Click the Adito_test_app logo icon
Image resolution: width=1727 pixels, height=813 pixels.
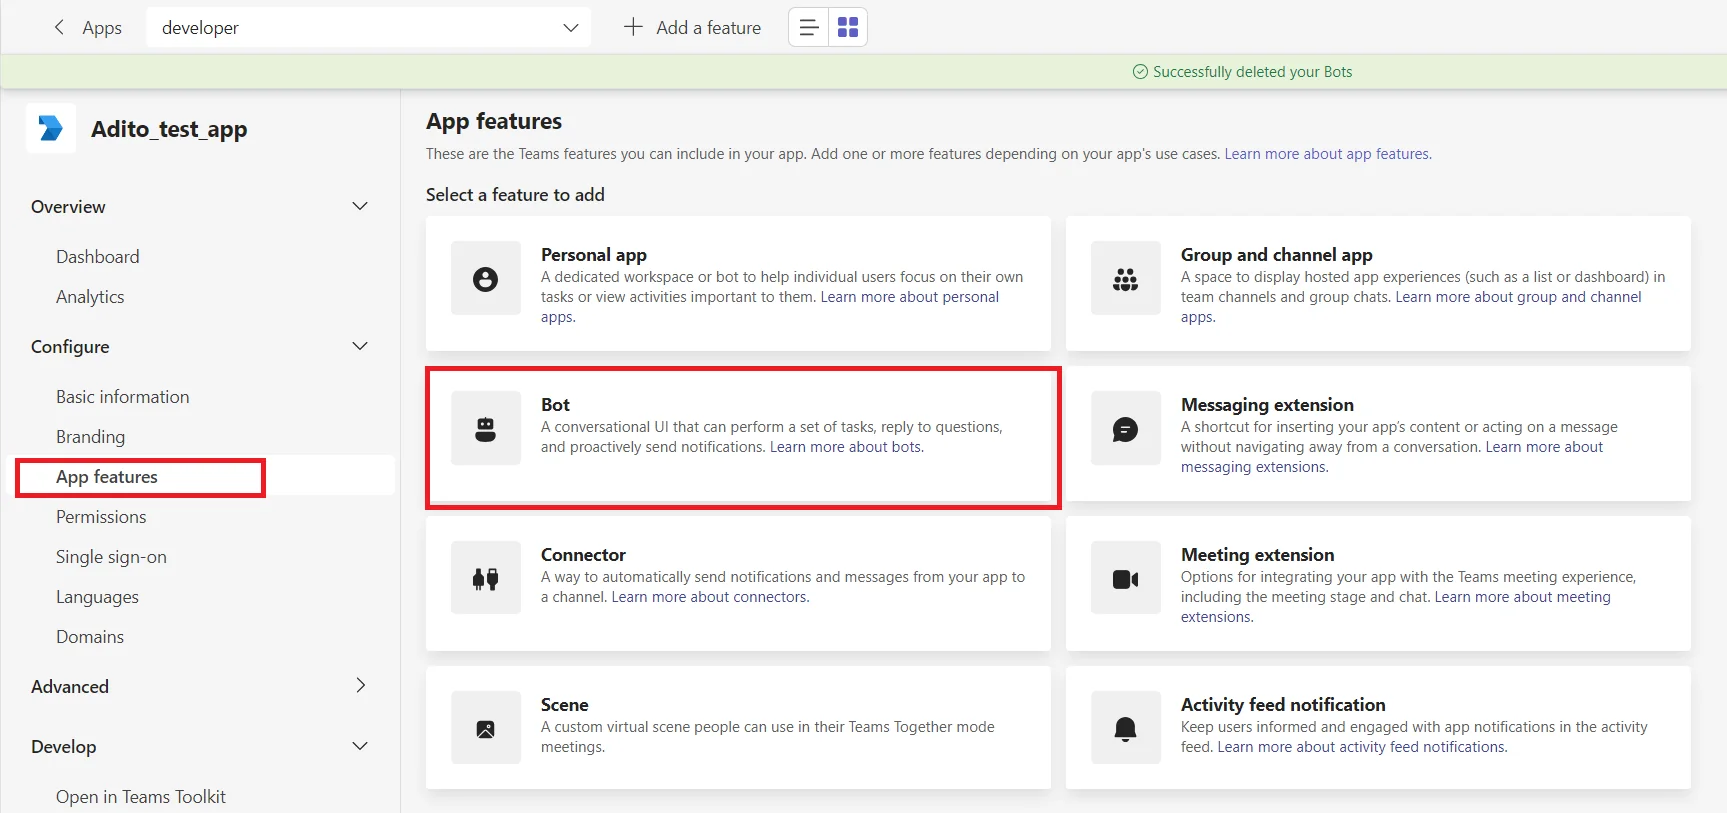click(x=51, y=129)
